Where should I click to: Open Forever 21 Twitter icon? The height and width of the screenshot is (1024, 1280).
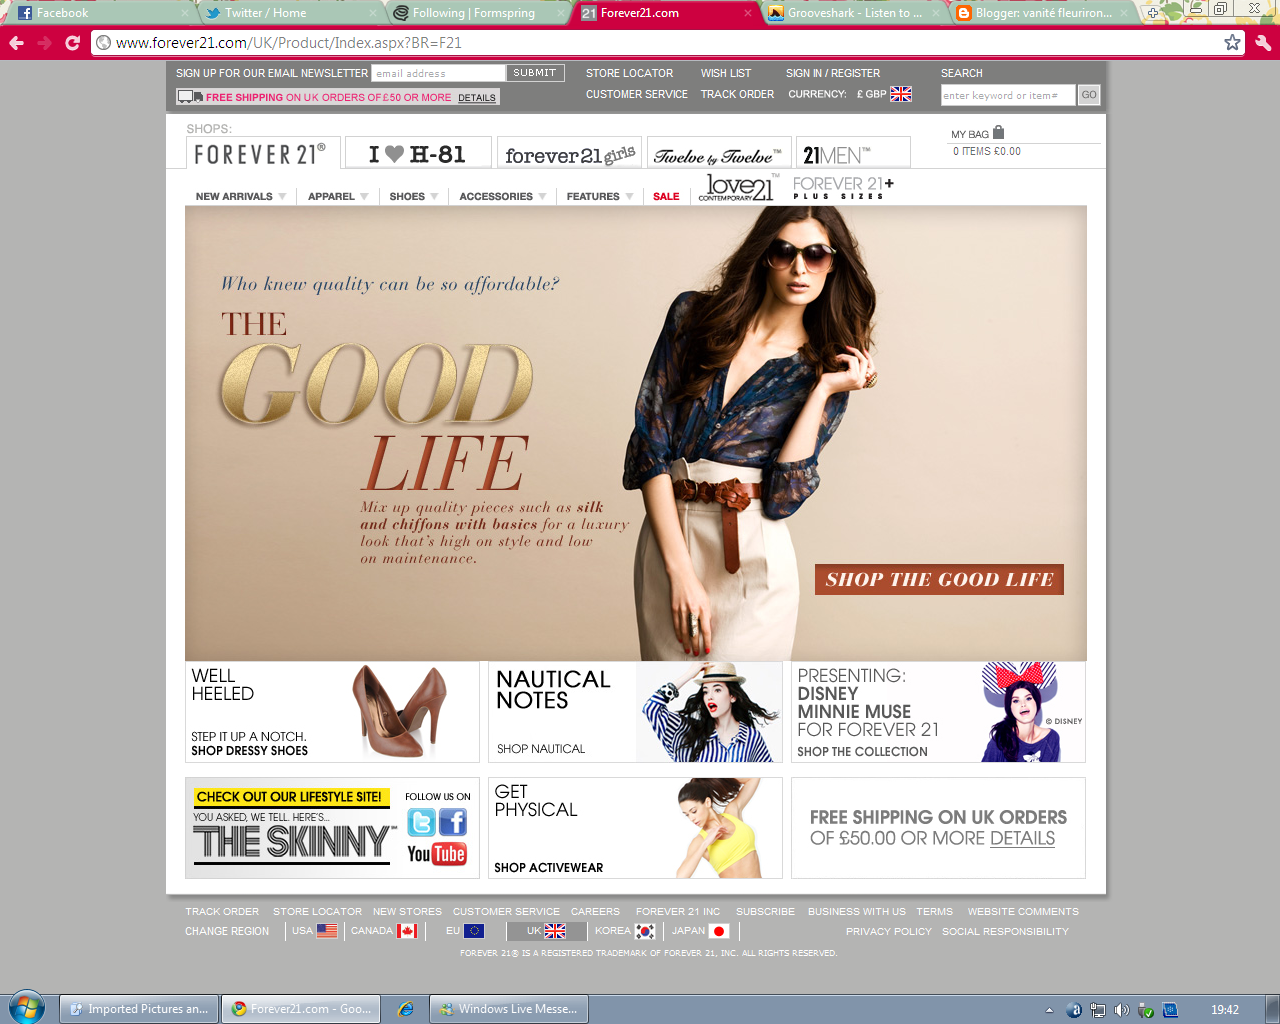[421, 822]
